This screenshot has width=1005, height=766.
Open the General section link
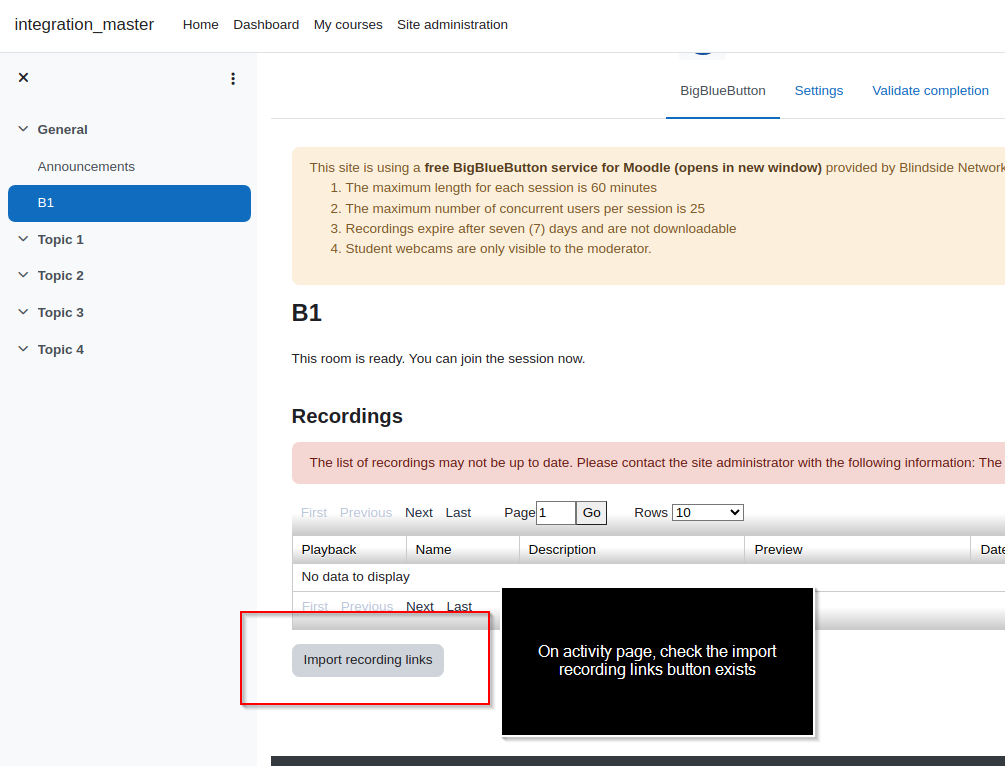(x=62, y=129)
